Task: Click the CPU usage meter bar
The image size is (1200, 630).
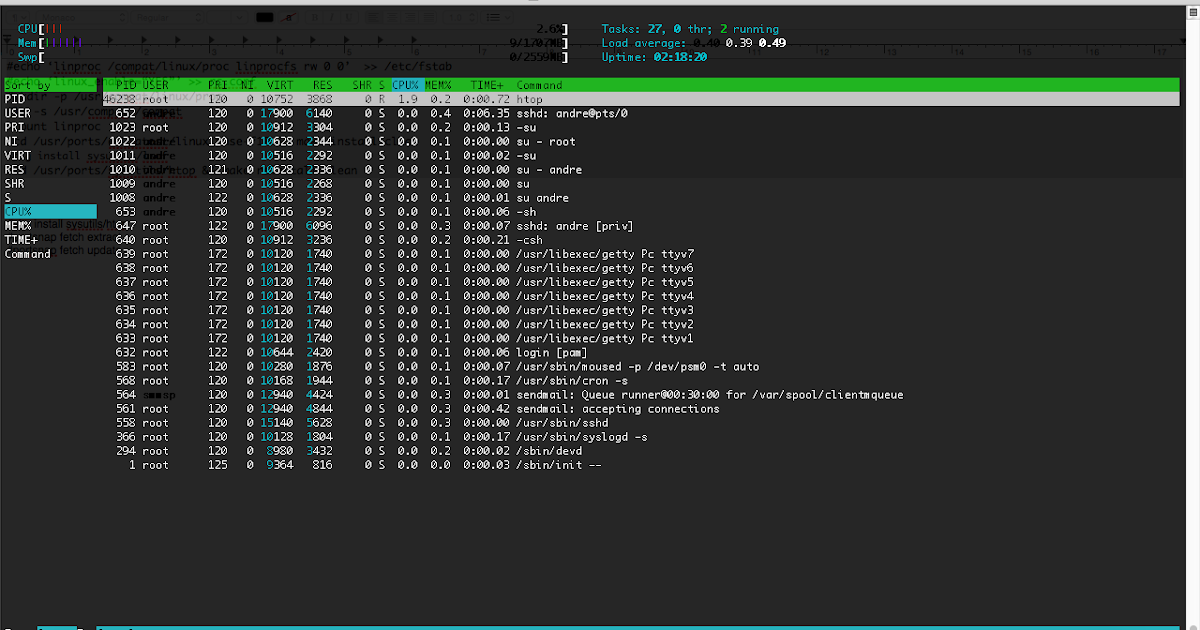Action: [293, 29]
